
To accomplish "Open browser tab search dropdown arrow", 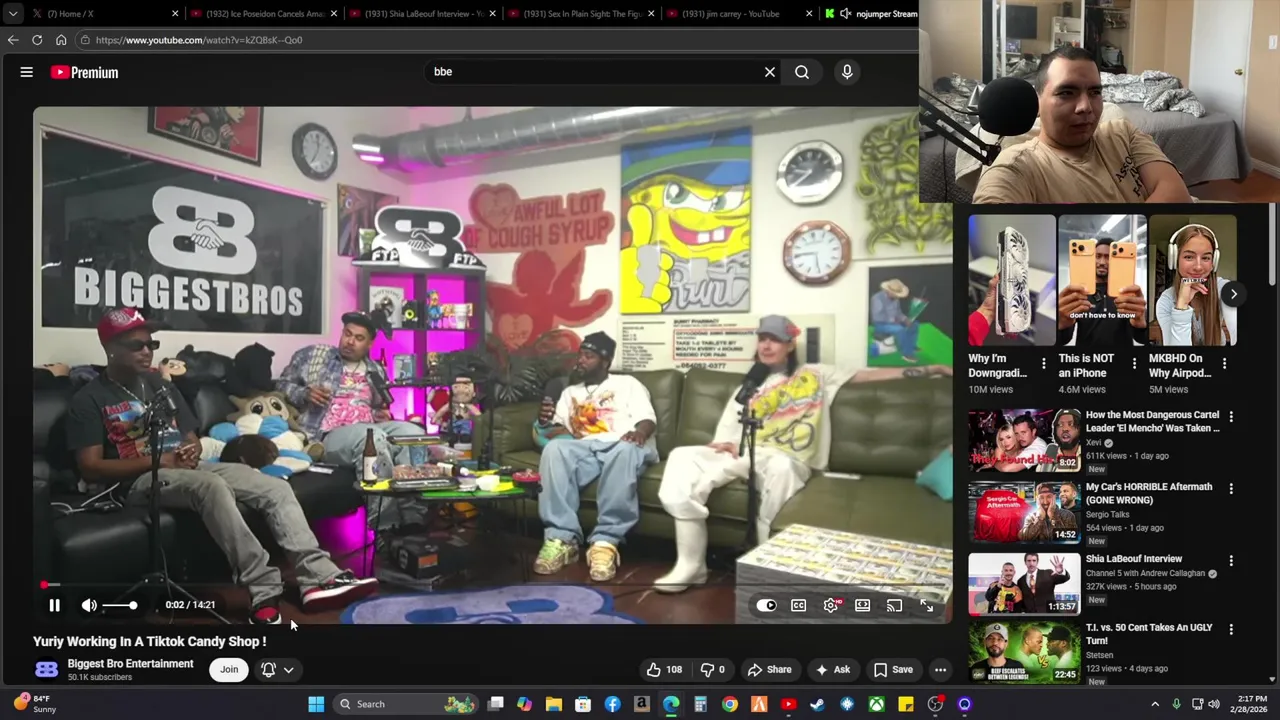I will tap(12, 14).
